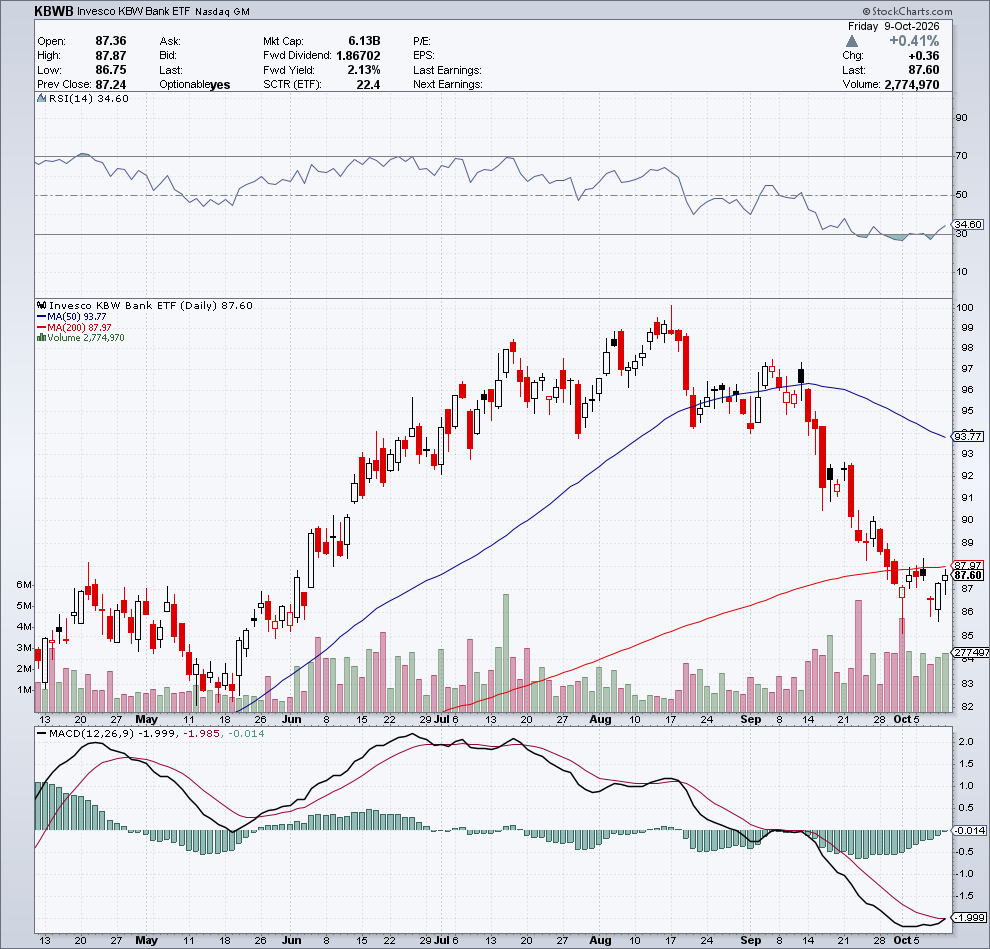Click the Invesco KBW Bank ETF (Daily) legend

[x=151, y=306]
